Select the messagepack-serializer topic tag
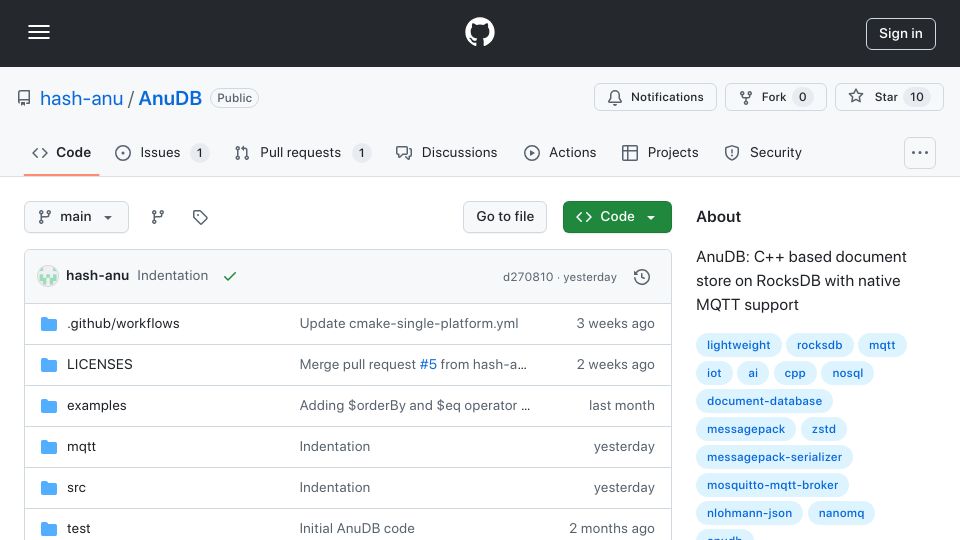This screenshot has width=960, height=540. click(774, 457)
